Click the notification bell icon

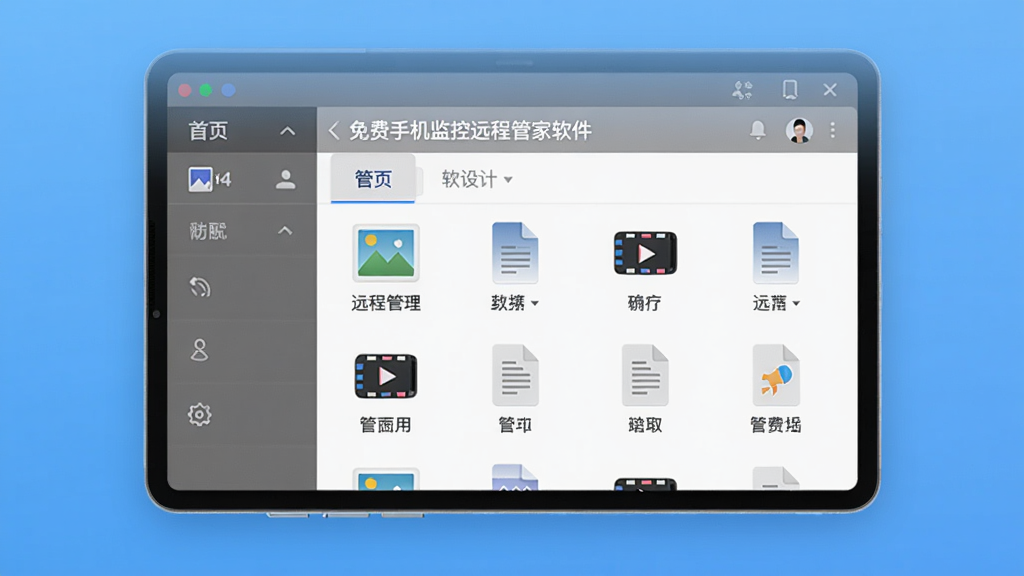[x=758, y=130]
